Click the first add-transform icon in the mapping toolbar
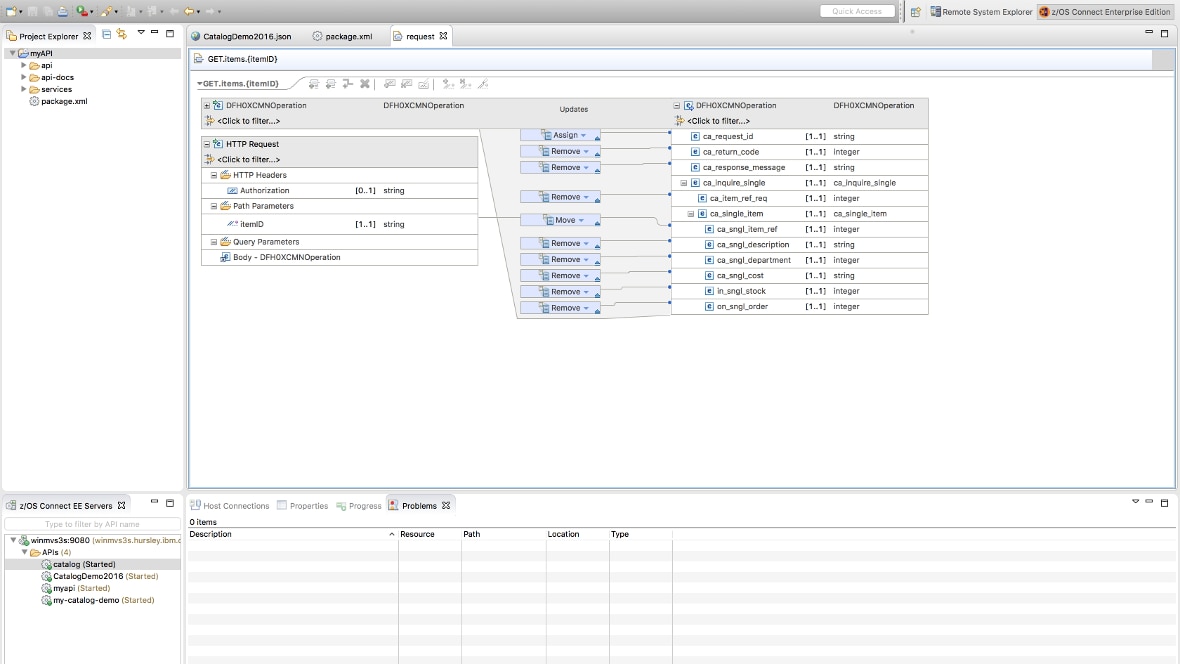This screenshot has width=1180, height=664. pos(313,85)
